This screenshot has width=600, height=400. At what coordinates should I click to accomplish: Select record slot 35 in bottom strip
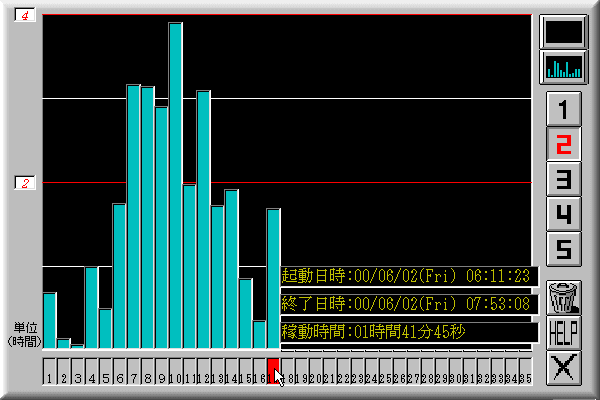525,371
